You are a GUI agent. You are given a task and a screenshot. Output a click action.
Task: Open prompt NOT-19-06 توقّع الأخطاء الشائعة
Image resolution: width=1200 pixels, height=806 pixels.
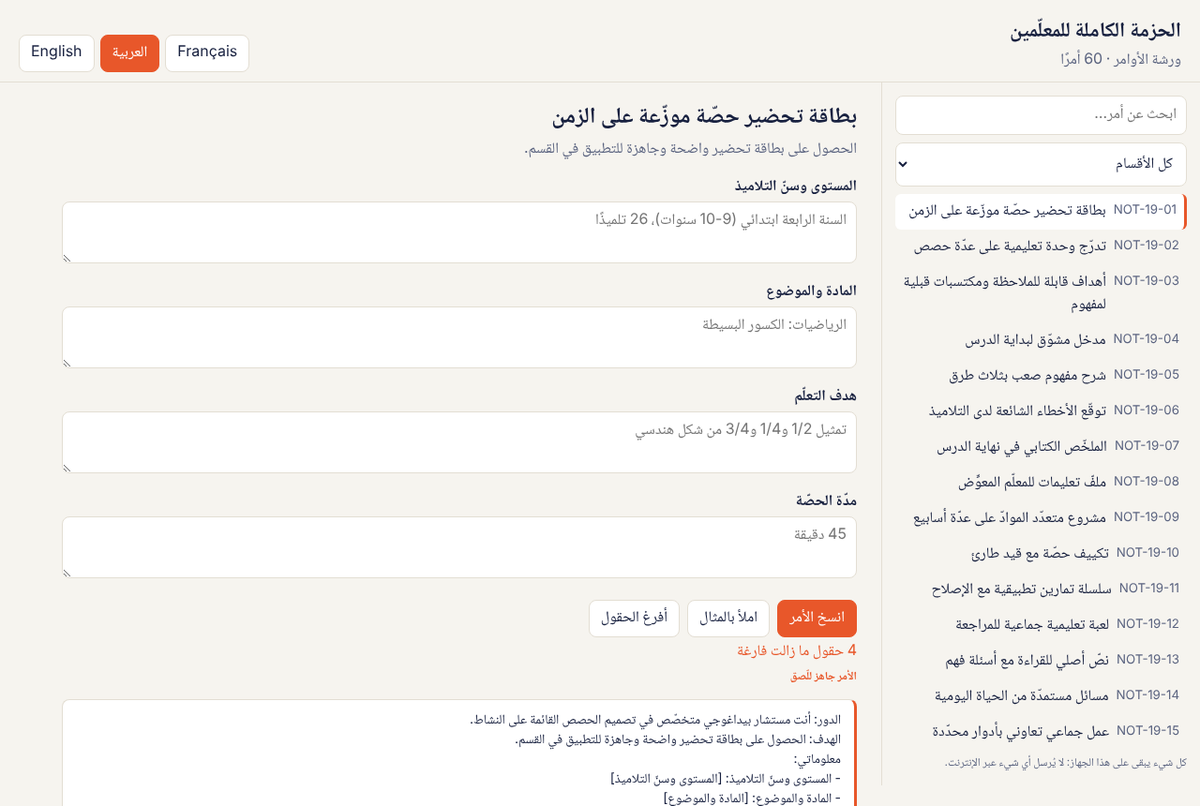pyautogui.click(x=1040, y=410)
